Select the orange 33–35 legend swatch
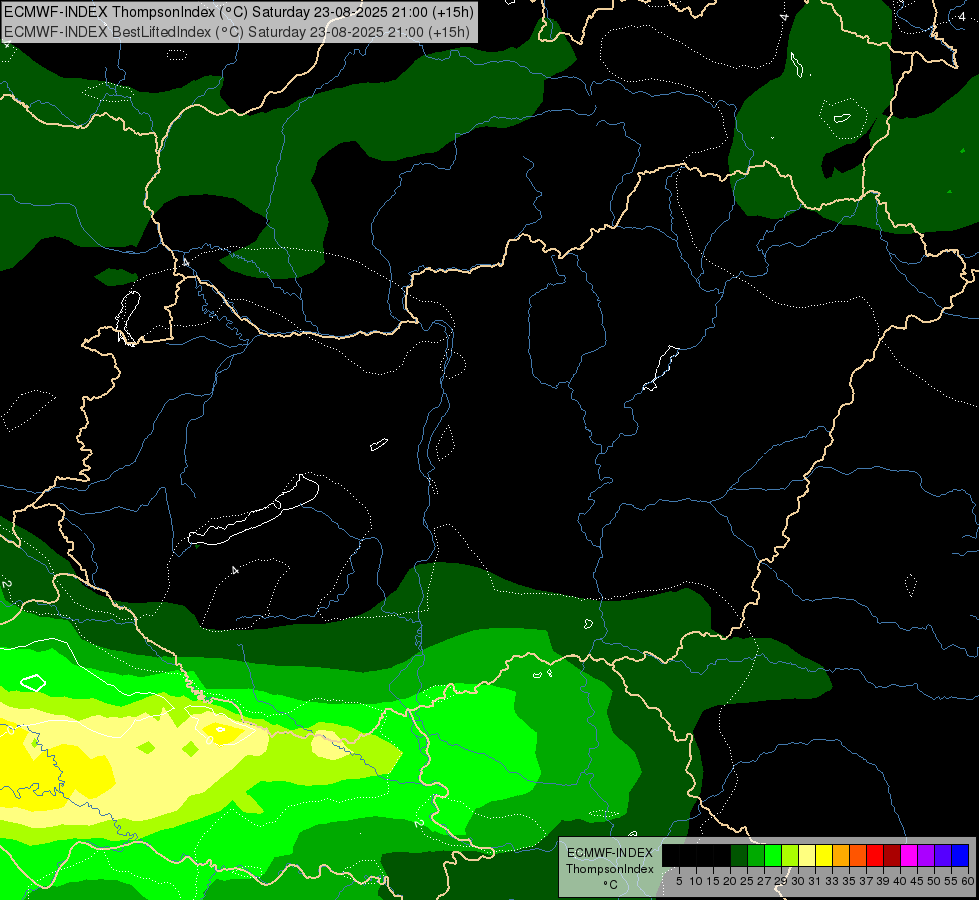979x900 pixels. pyautogui.click(x=841, y=855)
